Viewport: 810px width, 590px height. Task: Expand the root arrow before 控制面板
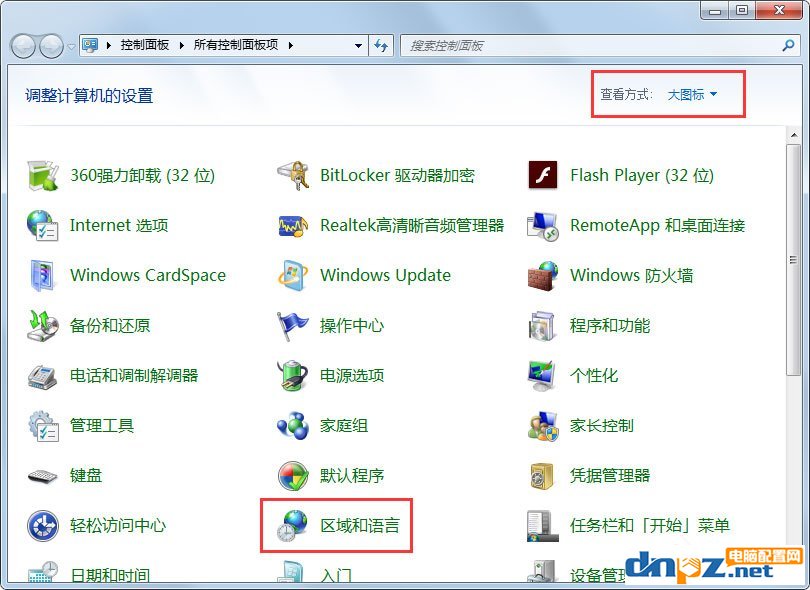(x=108, y=45)
